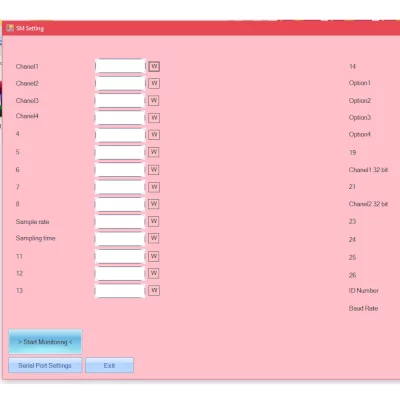The image size is (400, 400).
Task: Click the Chanel1 input field
Action: coord(120,66)
